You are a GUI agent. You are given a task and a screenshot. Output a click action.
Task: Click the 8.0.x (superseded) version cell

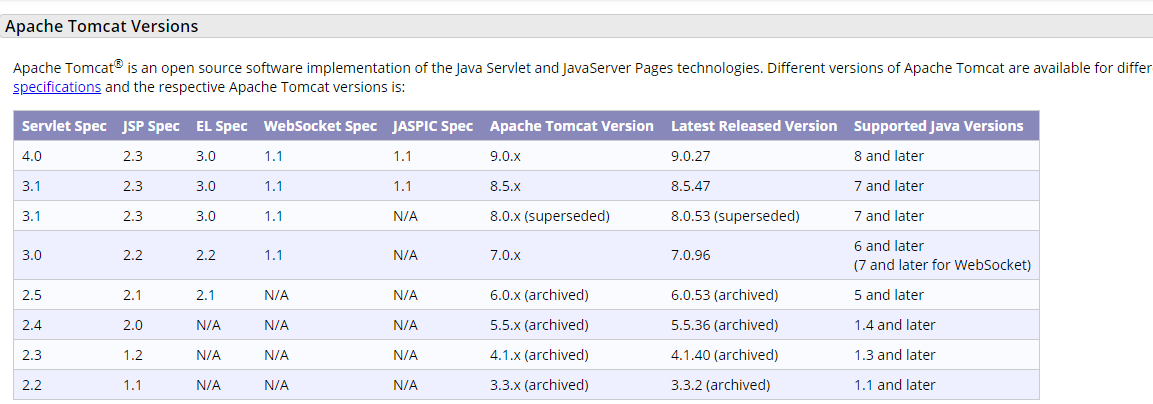coord(549,216)
